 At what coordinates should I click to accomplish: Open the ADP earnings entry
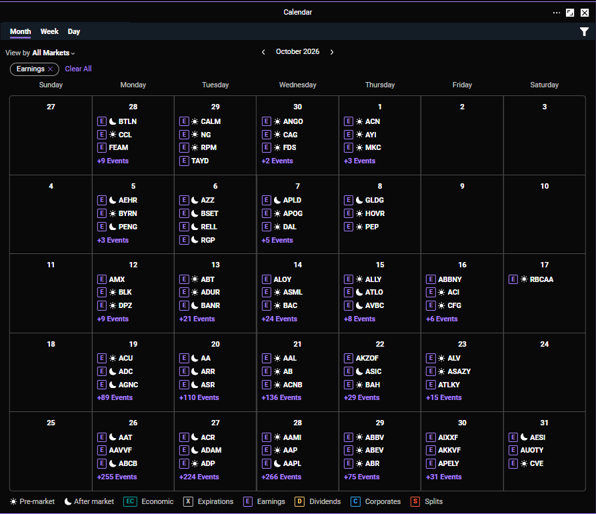197,463
